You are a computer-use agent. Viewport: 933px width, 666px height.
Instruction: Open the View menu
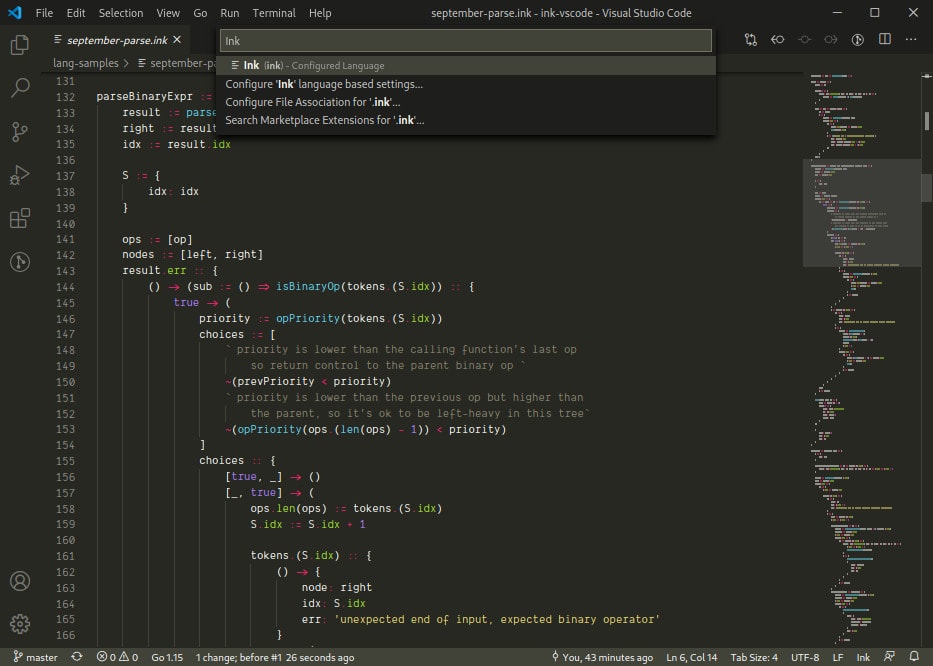click(x=168, y=13)
